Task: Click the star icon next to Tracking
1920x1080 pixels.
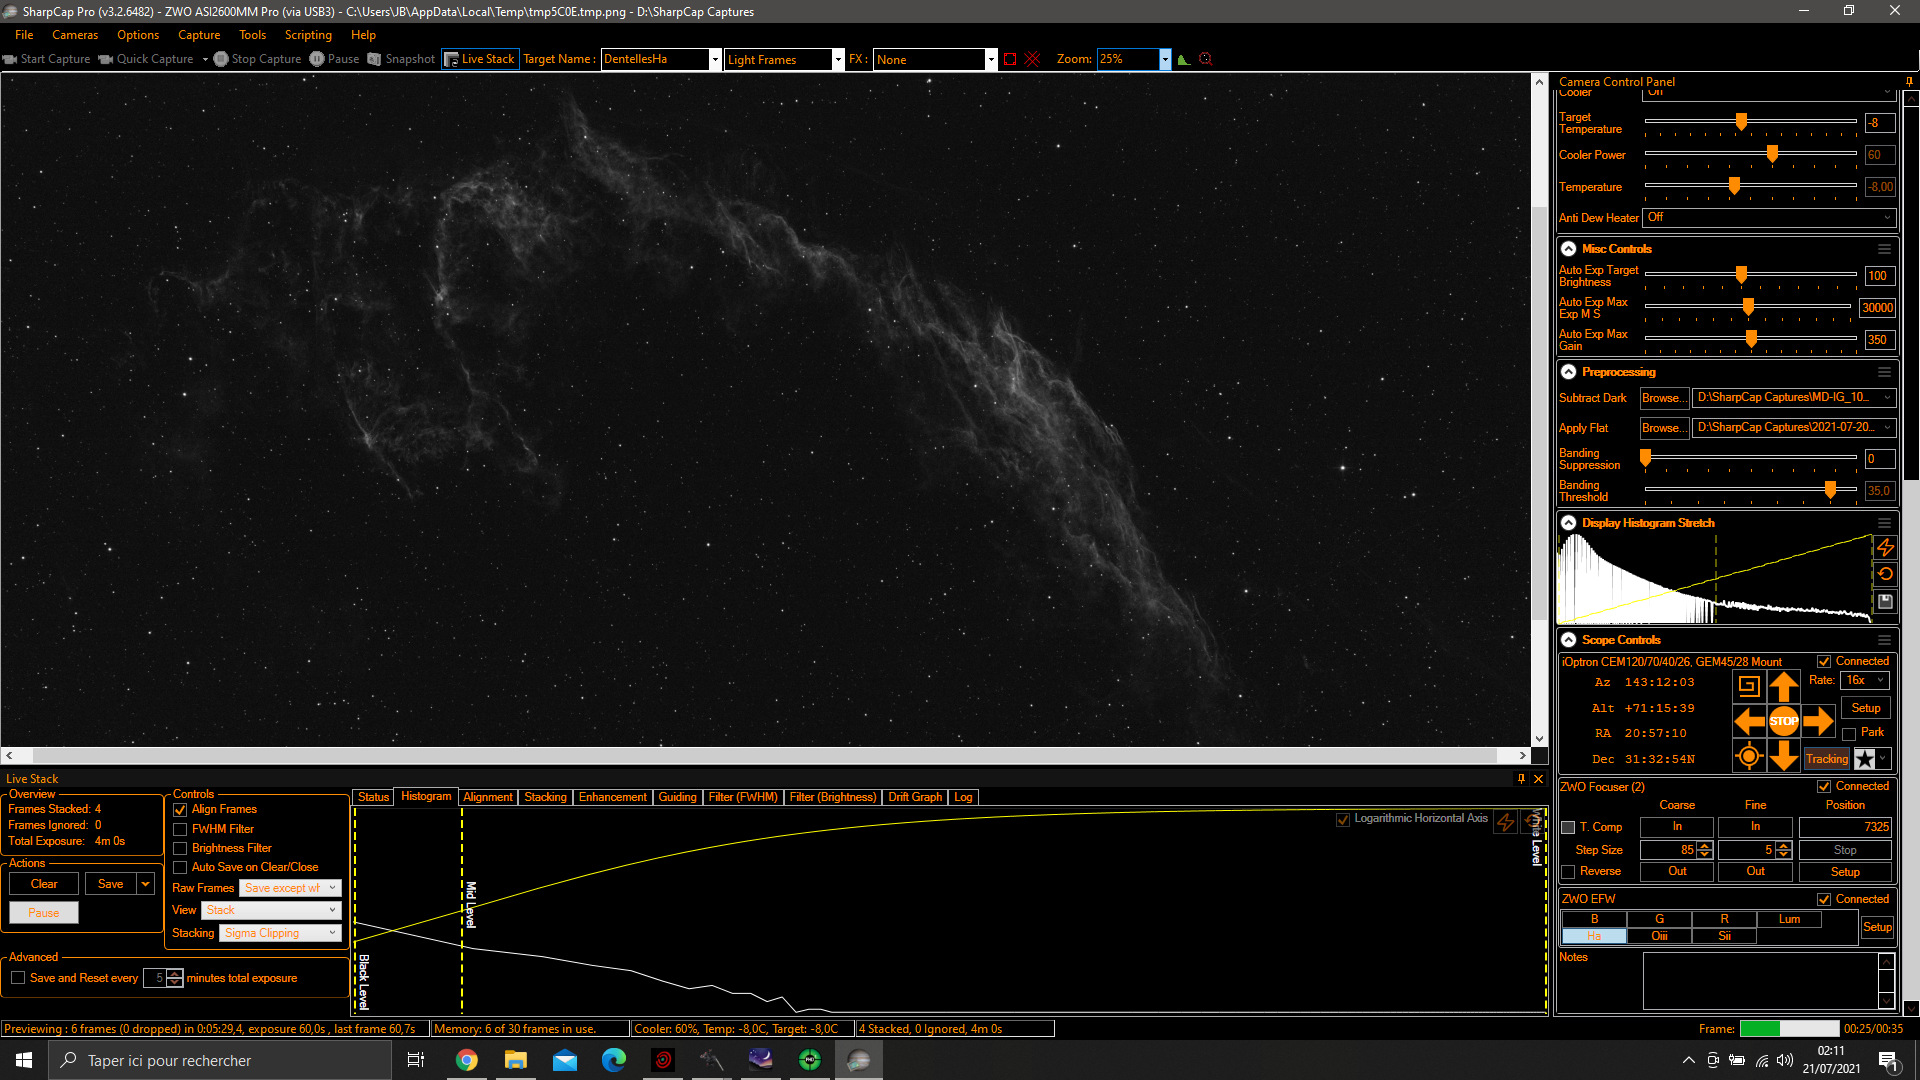Action: 1865,759
